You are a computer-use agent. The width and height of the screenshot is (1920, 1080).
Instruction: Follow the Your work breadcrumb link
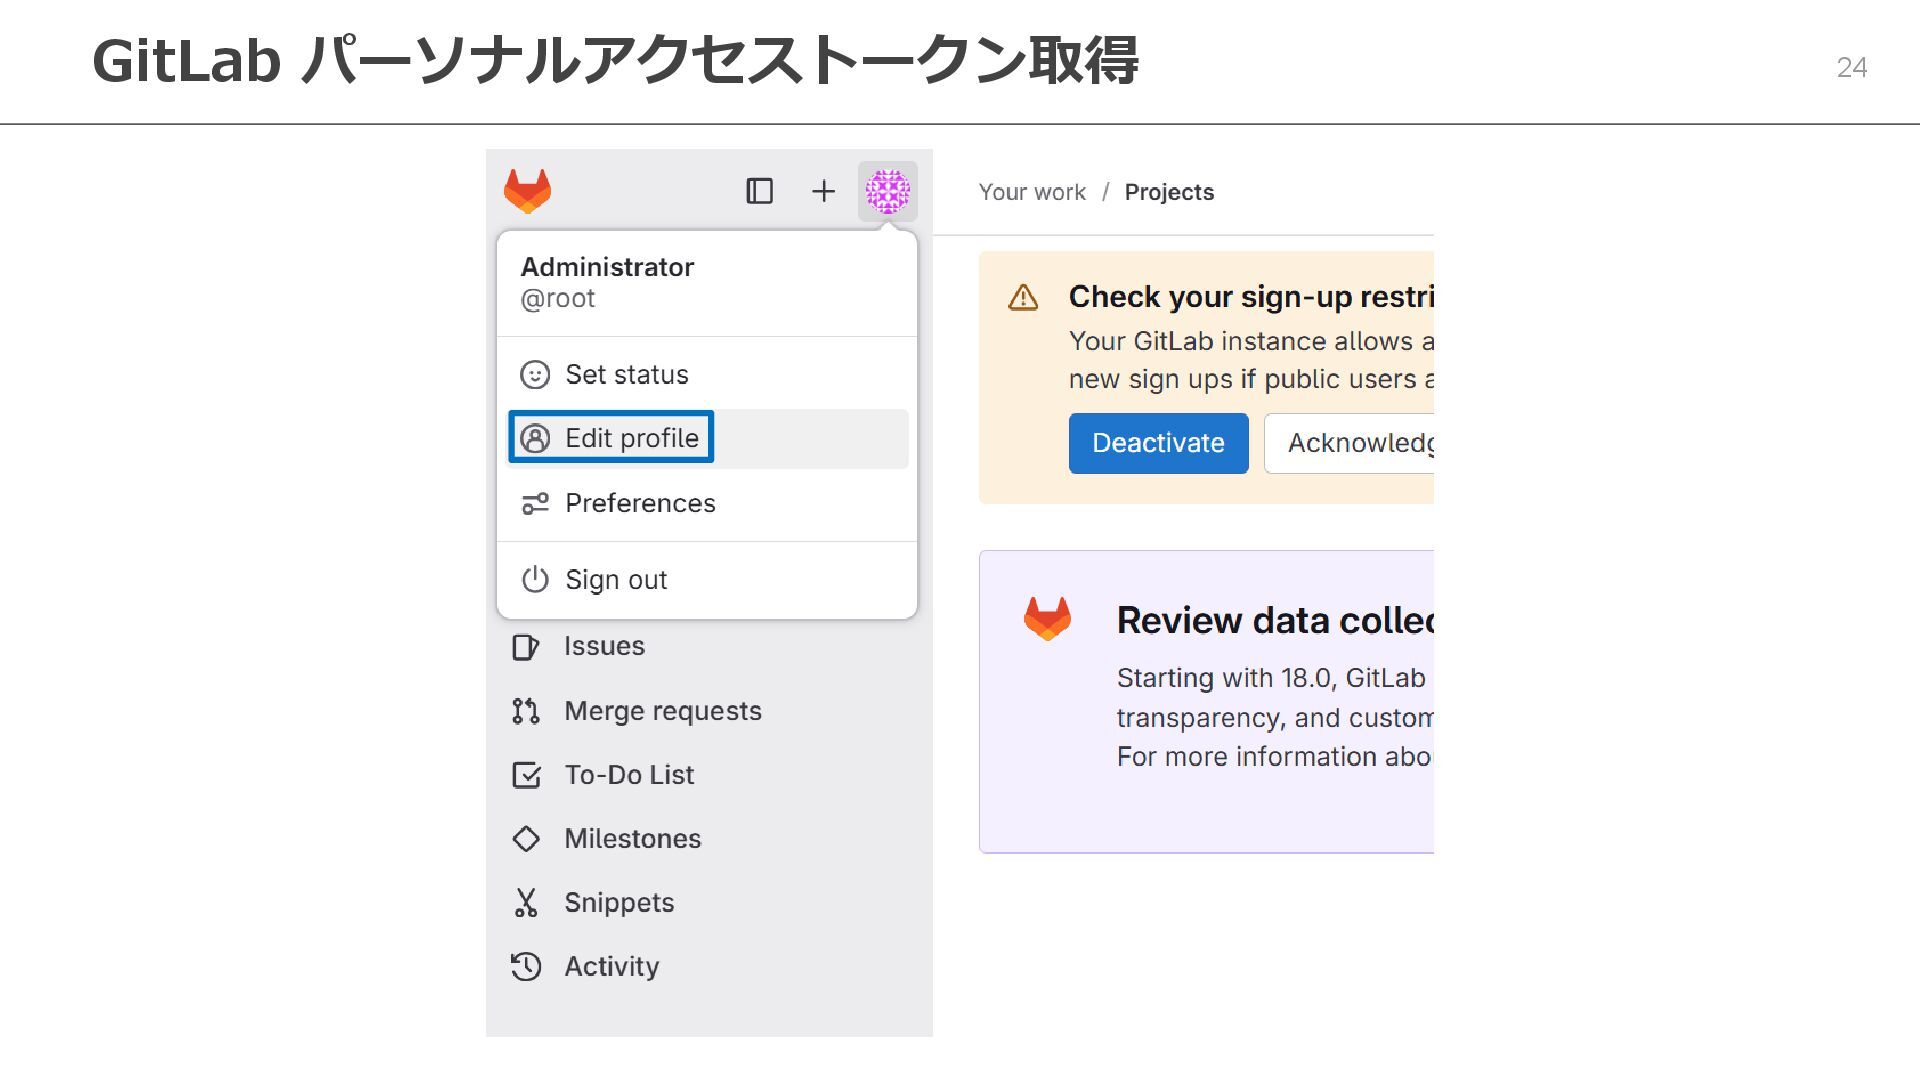pyautogui.click(x=1031, y=192)
